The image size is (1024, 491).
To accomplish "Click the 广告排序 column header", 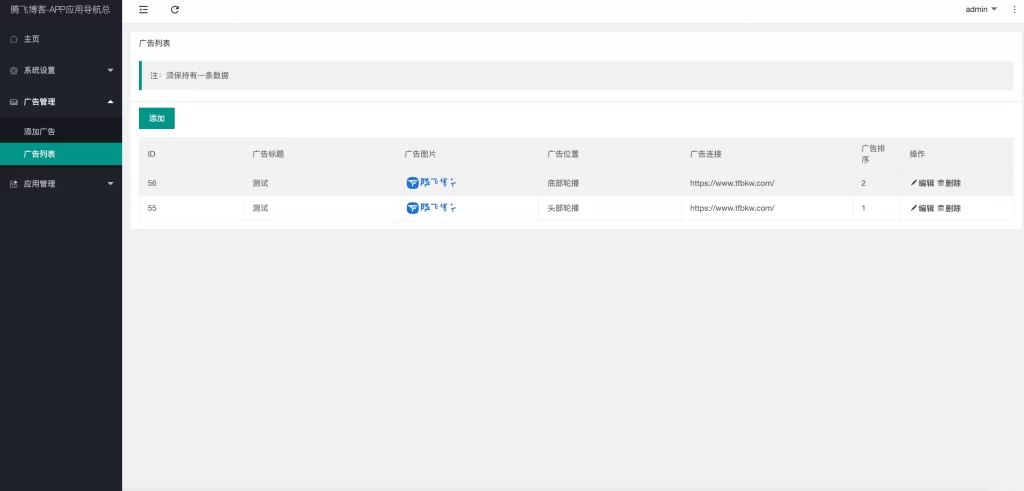I will coord(872,154).
